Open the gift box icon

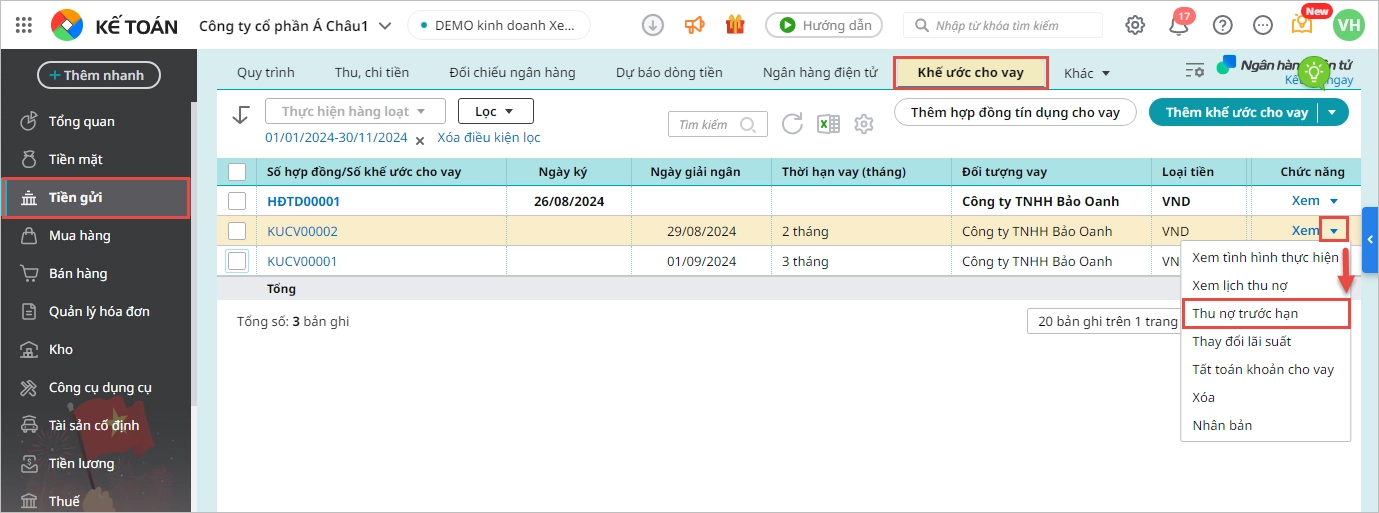(735, 25)
